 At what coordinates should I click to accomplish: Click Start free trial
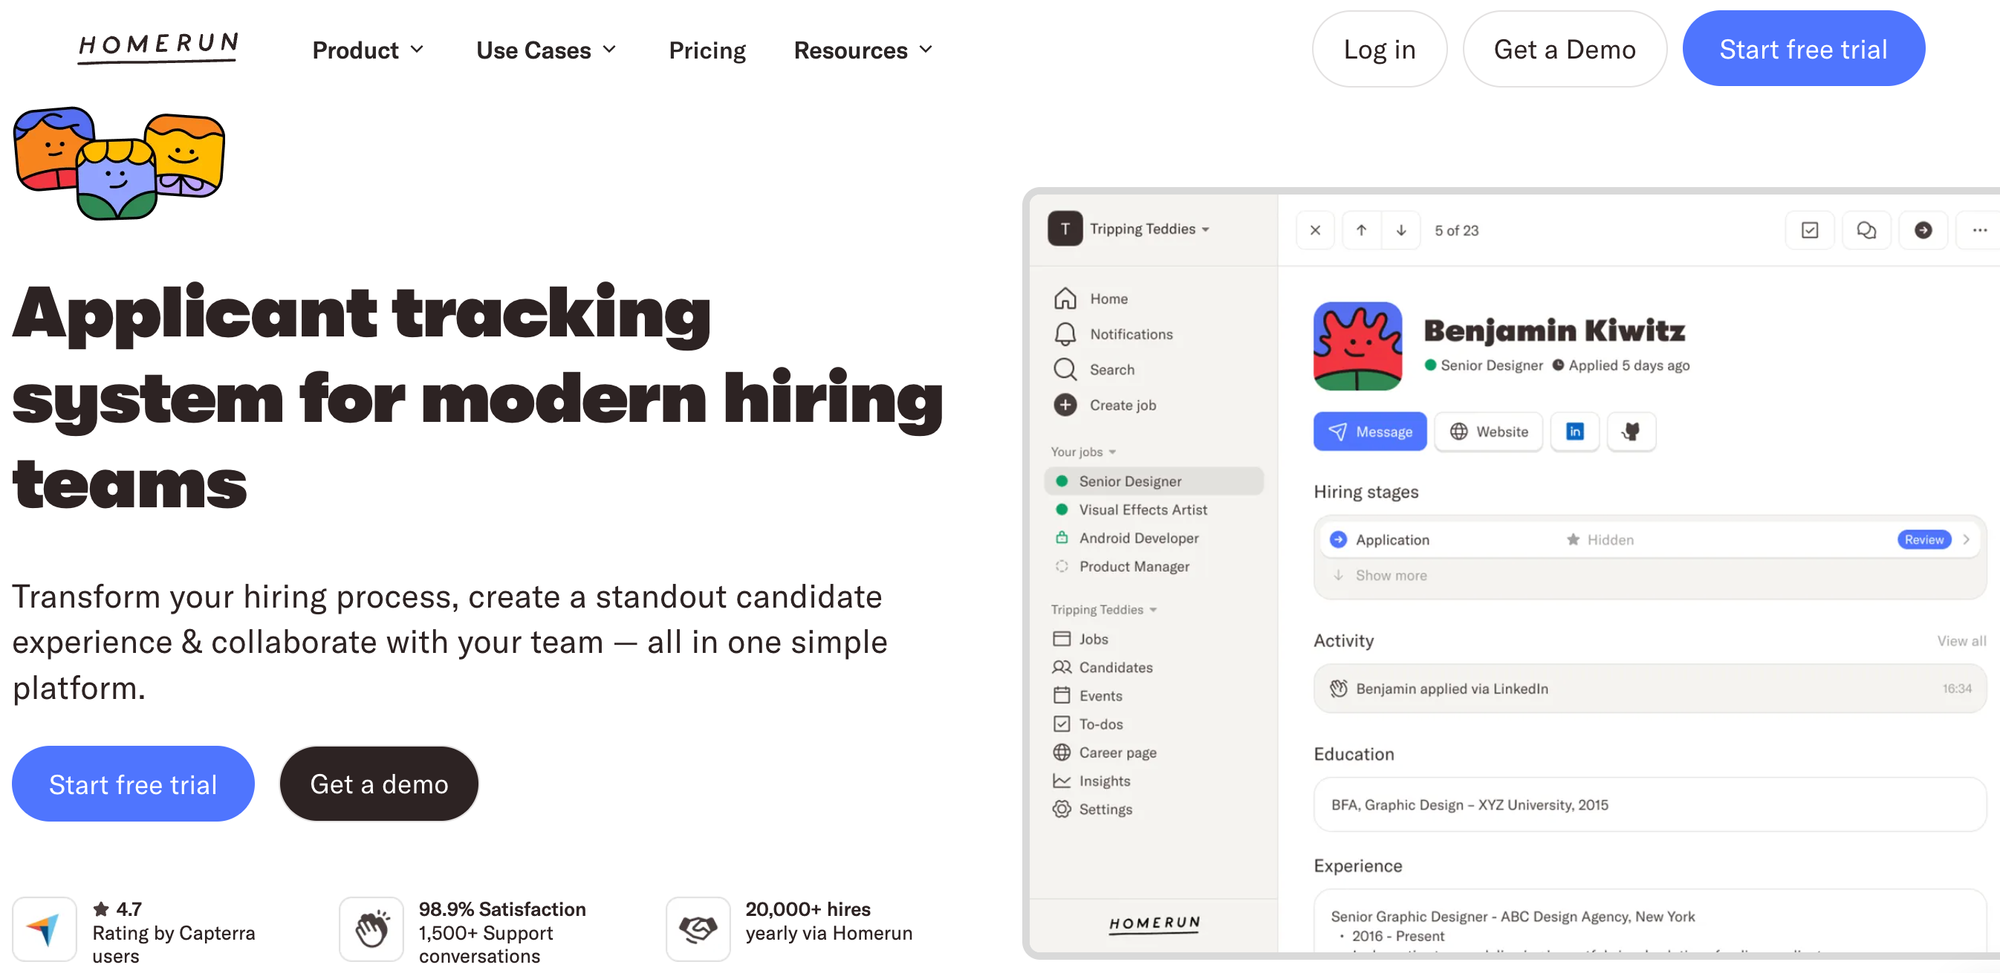(x=1803, y=47)
